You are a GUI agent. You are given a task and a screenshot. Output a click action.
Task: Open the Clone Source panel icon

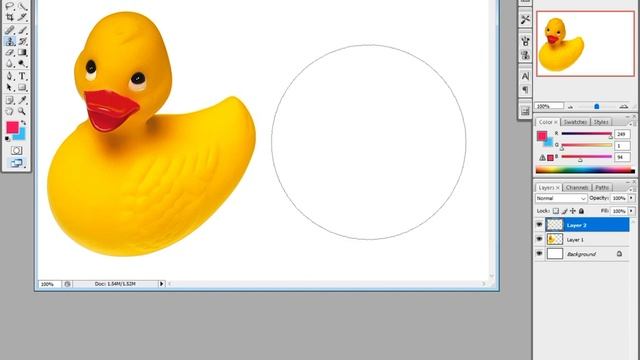pyautogui.click(x=525, y=55)
